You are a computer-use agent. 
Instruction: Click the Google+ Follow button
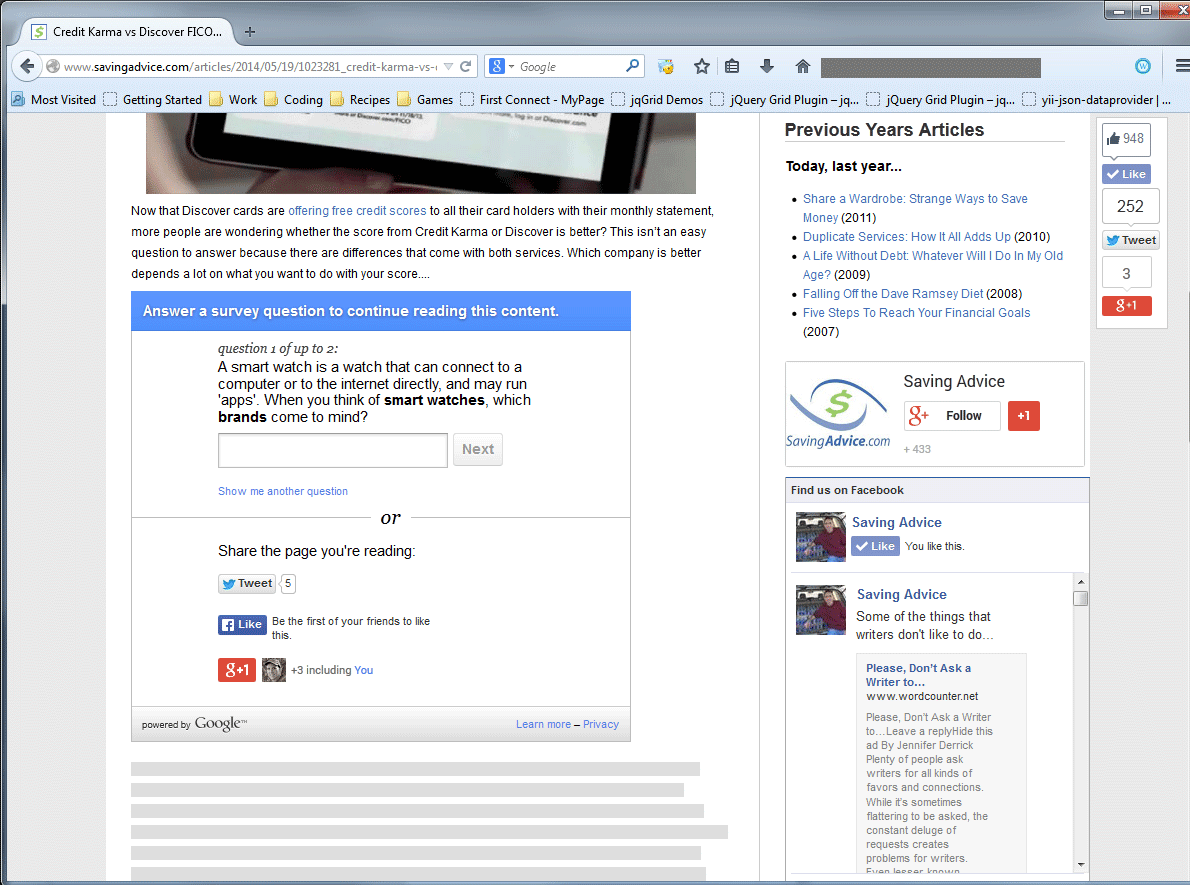[952, 416]
